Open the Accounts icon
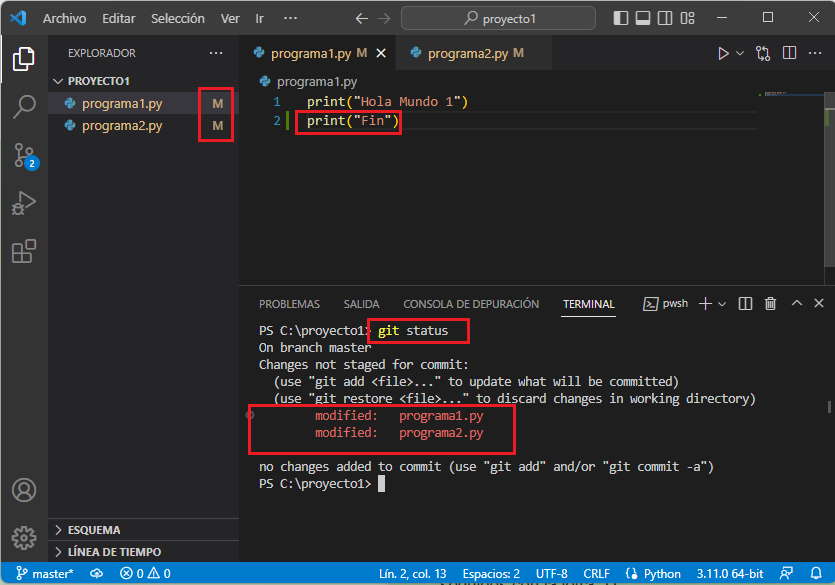The image size is (835, 585). point(24,490)
